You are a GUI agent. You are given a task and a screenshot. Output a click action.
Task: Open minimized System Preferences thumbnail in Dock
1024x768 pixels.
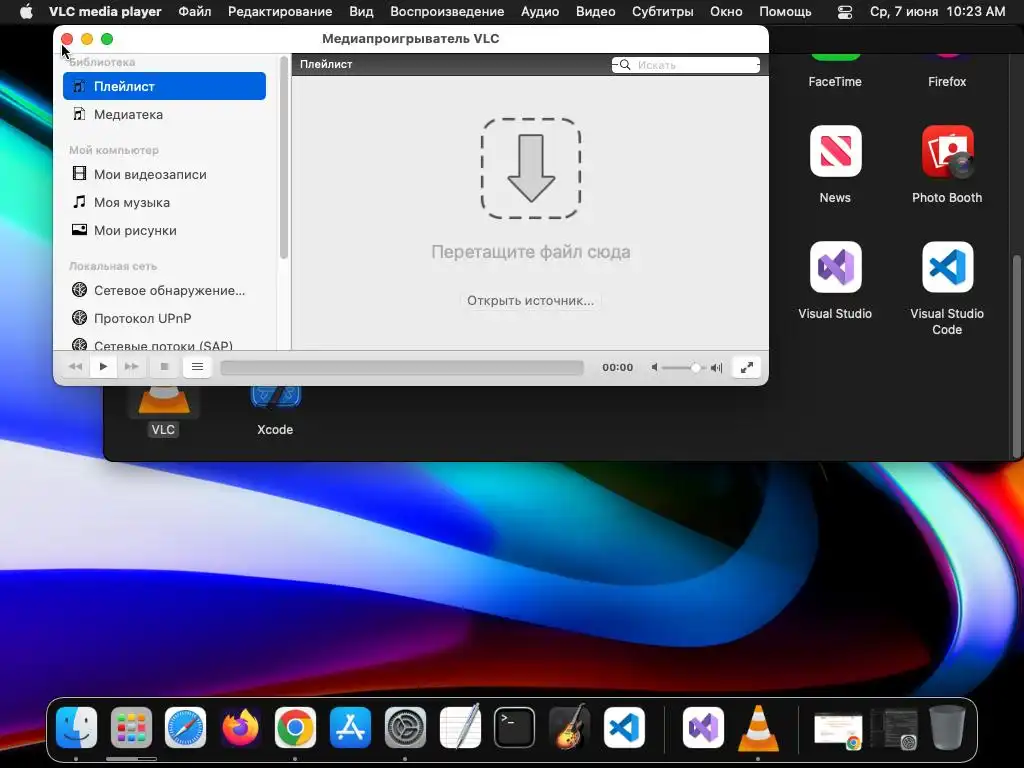point(894,729)
